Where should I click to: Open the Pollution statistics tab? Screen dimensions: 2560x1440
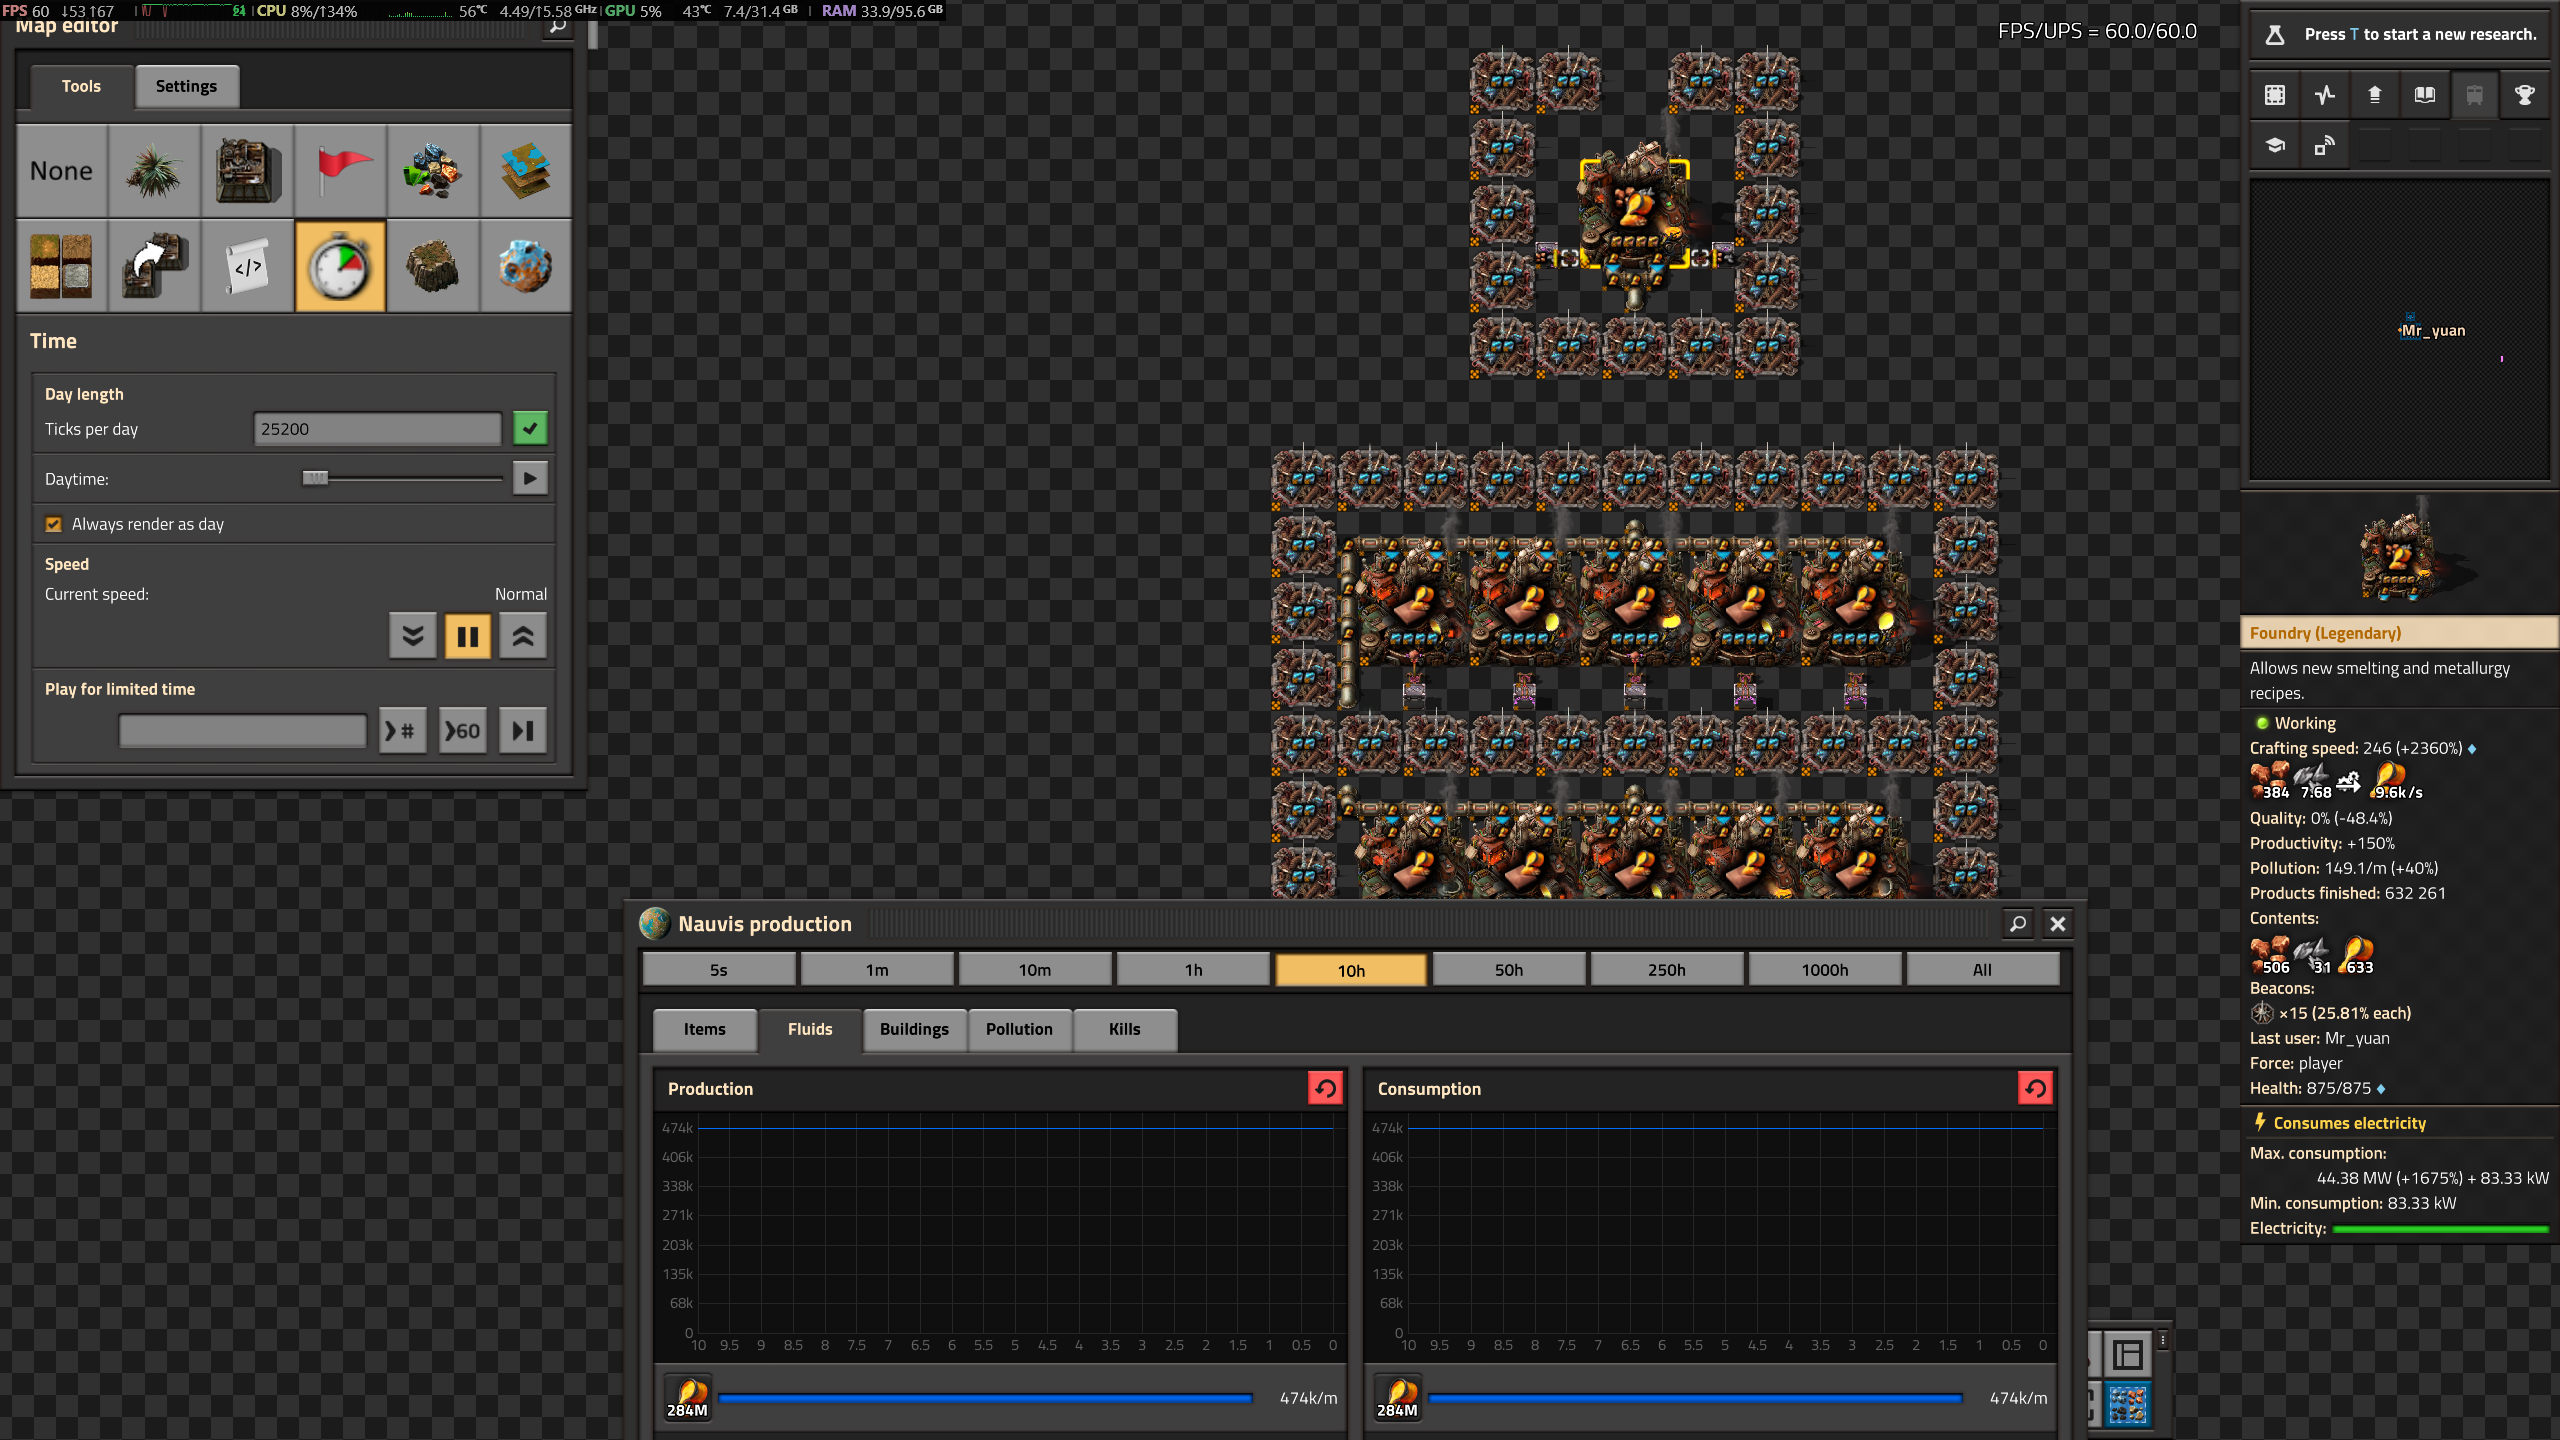click(x=1018, y=1029)
